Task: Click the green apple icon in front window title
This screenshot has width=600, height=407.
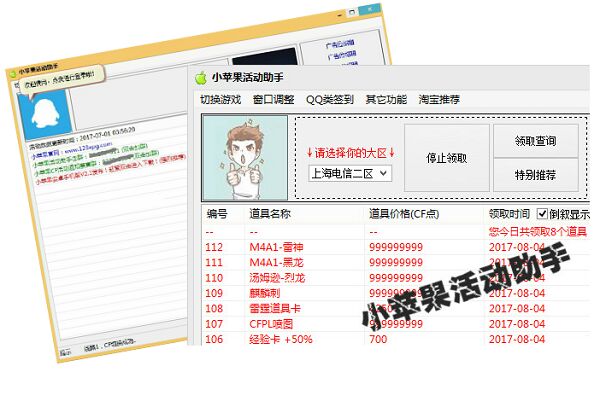Action: [201, 77]
